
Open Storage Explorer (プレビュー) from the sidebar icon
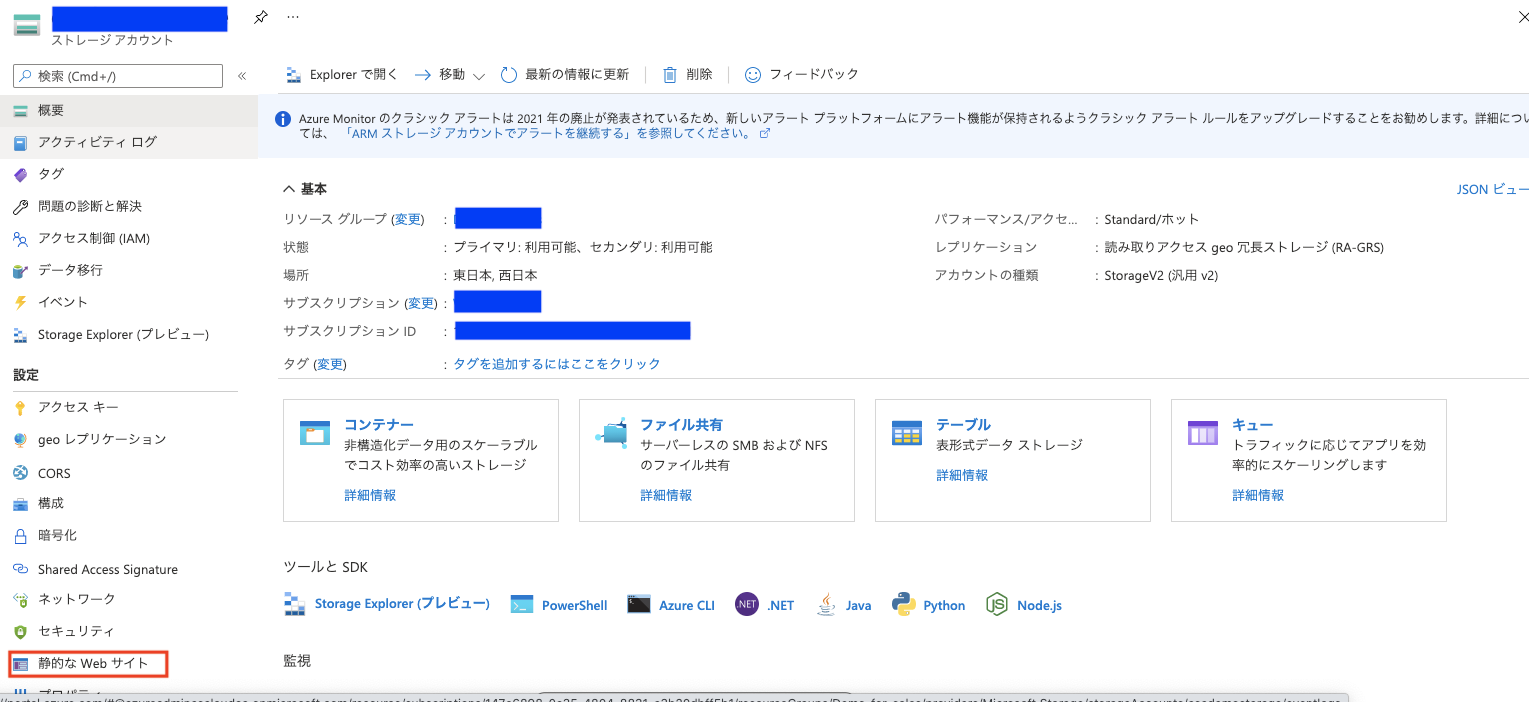click(x=20, y=334)
